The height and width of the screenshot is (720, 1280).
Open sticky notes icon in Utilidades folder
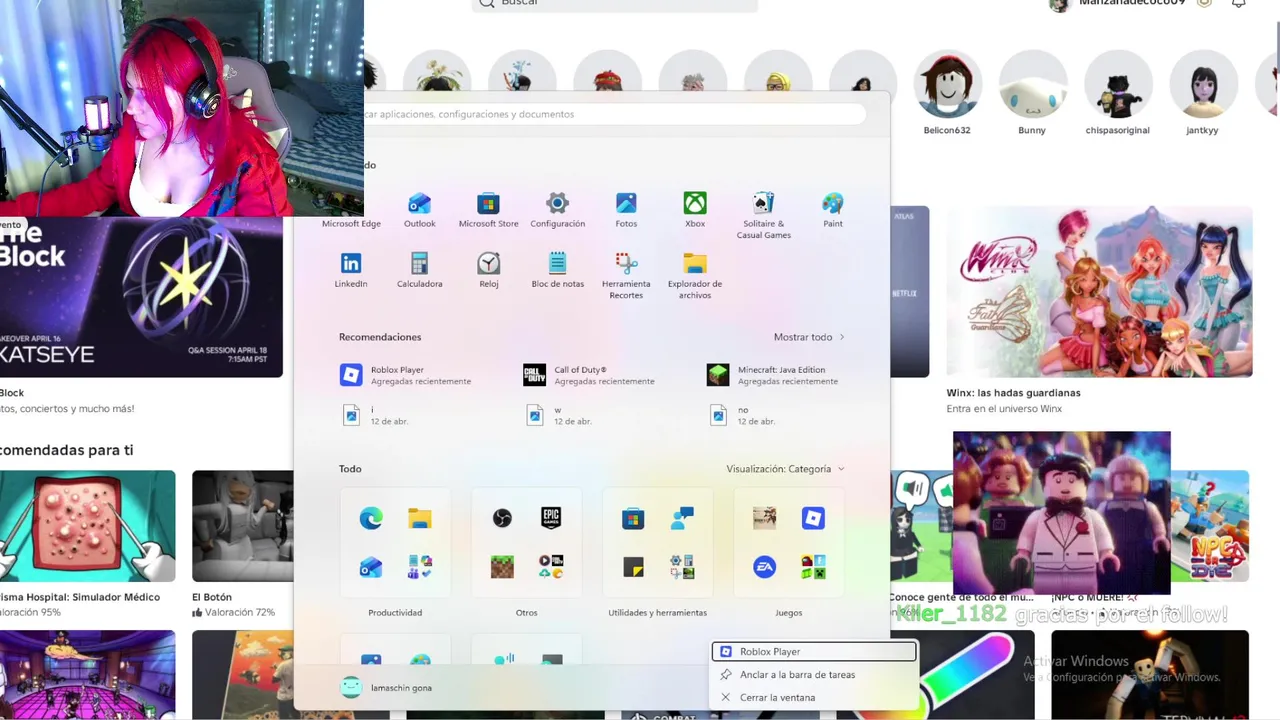[633, 567]
